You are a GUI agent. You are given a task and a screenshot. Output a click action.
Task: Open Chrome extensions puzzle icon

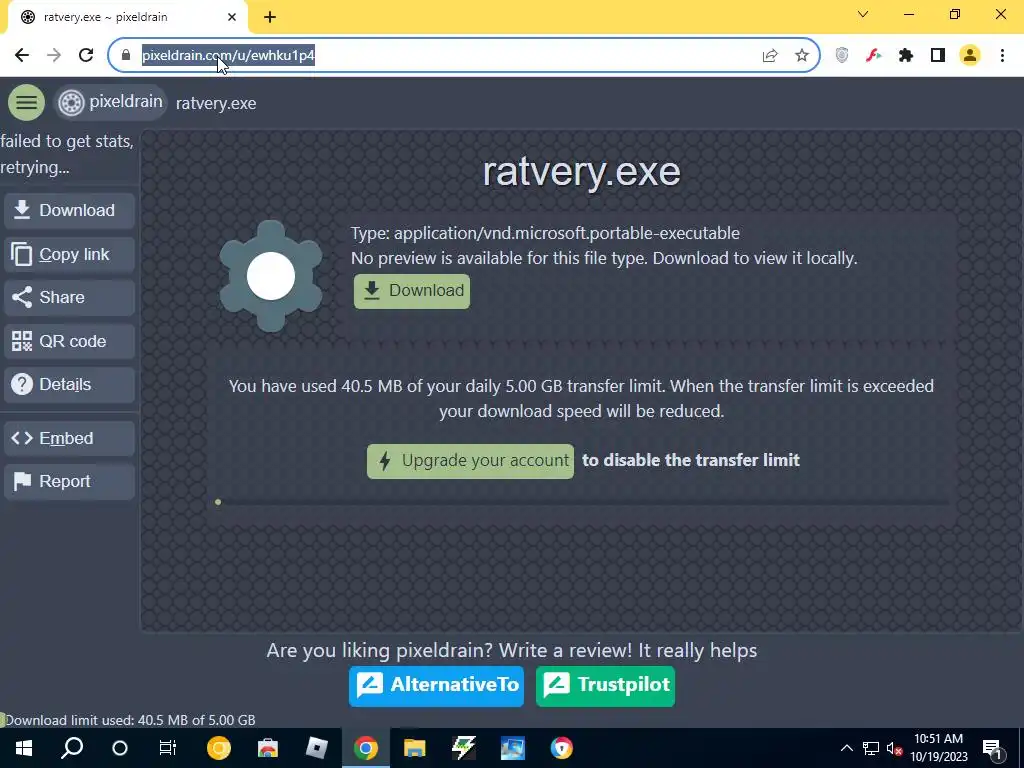(906, 56)
